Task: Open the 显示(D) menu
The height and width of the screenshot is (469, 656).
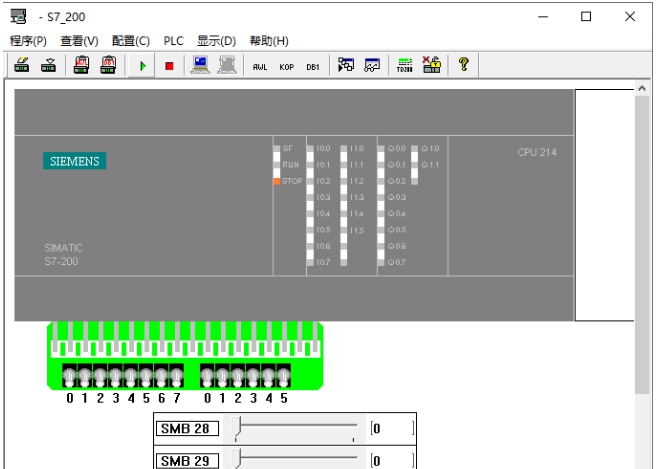Action: (217, 41)
